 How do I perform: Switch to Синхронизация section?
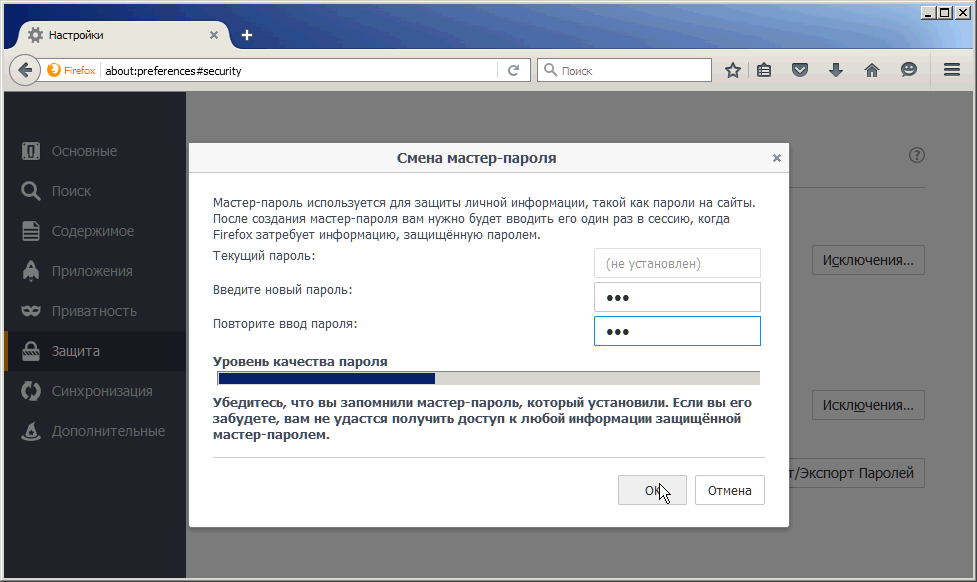[x=102, y=391]
